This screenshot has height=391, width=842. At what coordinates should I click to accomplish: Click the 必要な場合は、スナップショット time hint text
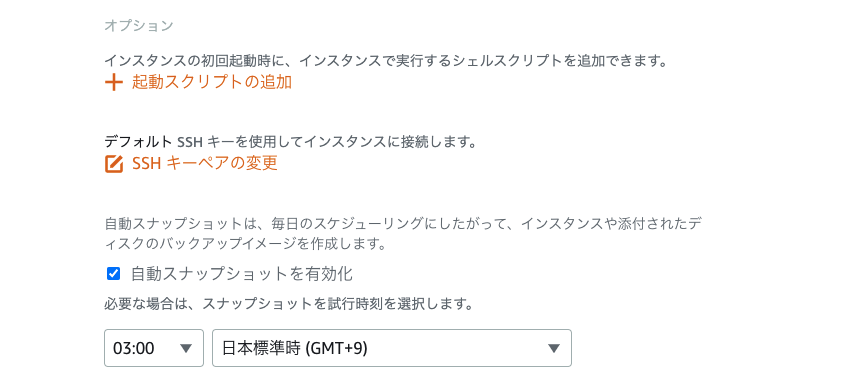pos(289,305)
